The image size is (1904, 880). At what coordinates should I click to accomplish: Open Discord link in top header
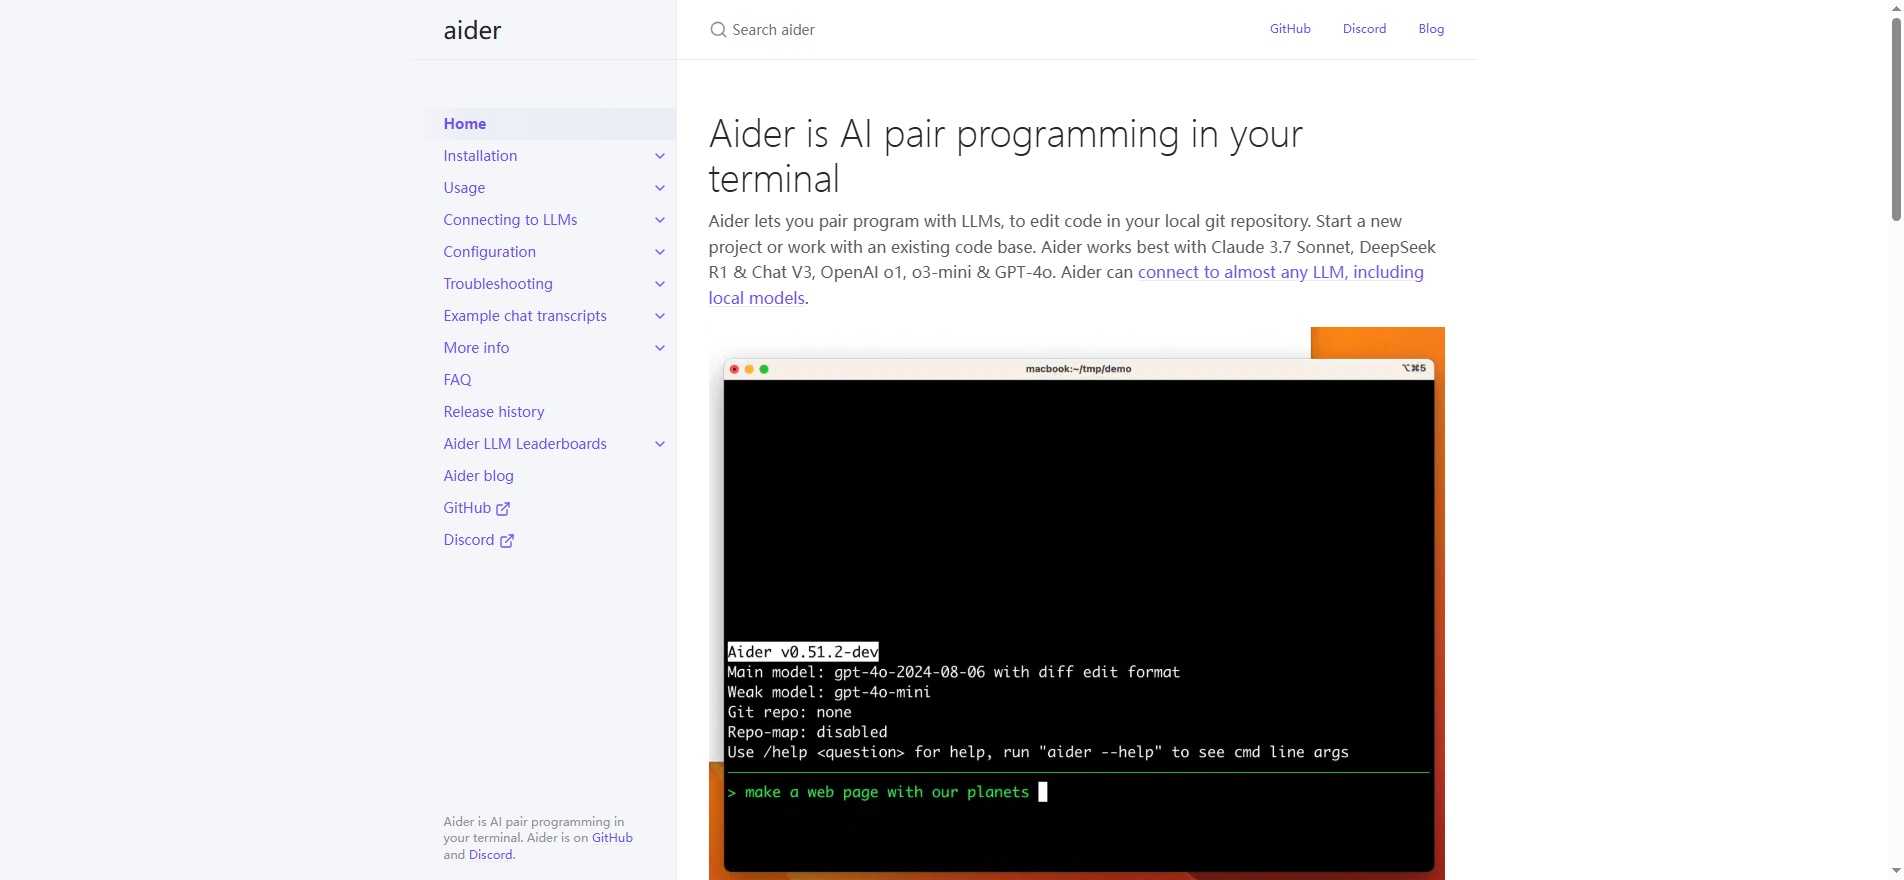coord(1364,29)
